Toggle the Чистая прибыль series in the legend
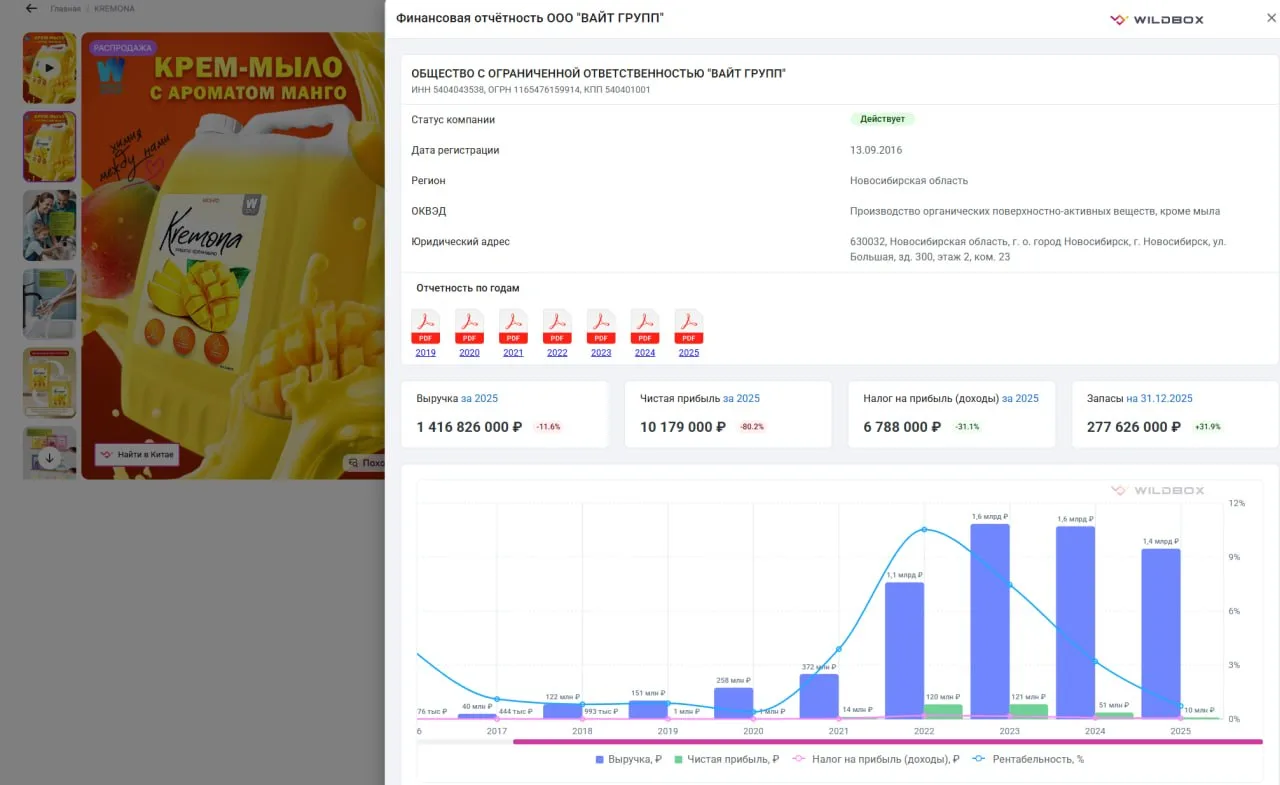This screenshot has height=785, width=1280. [x=727, y=760]
